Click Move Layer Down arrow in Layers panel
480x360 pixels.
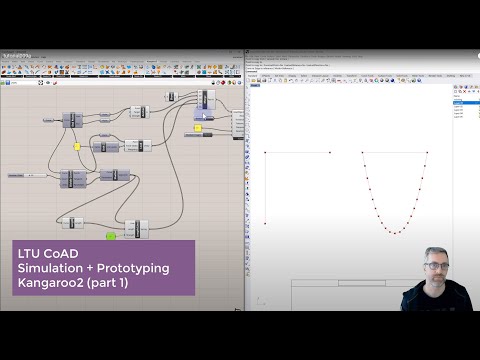[474, 91]
